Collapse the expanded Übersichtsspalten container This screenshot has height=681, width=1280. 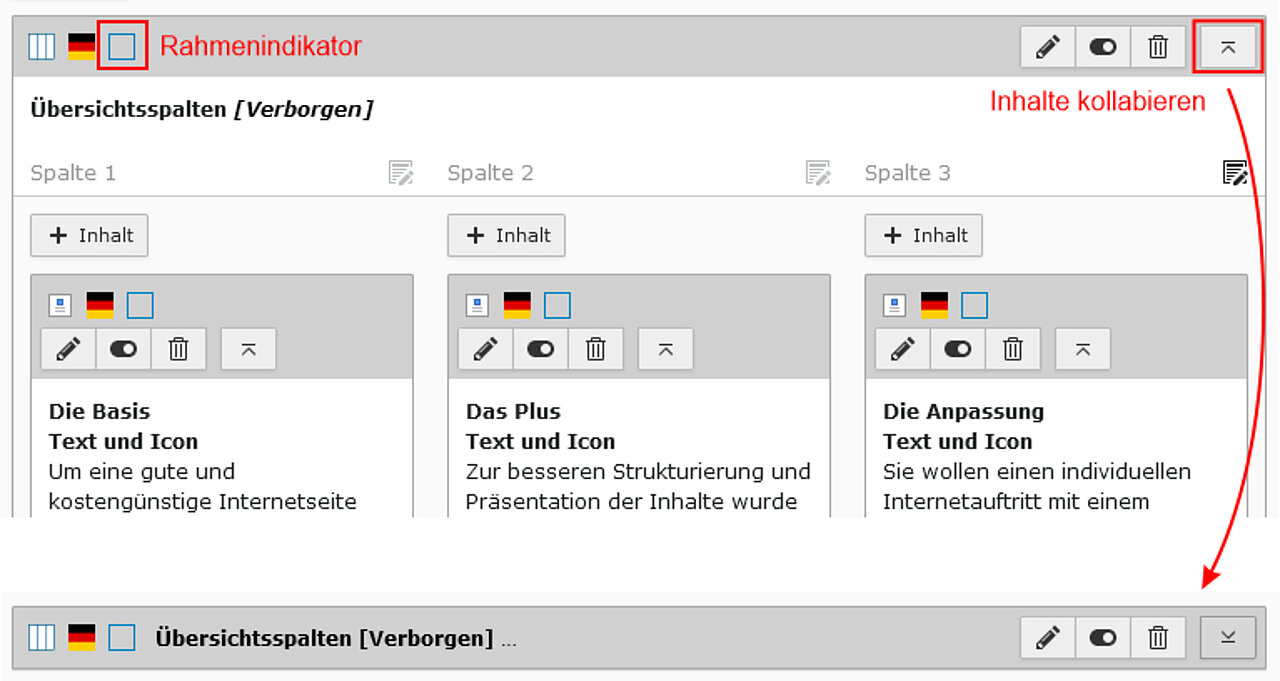1228,47
